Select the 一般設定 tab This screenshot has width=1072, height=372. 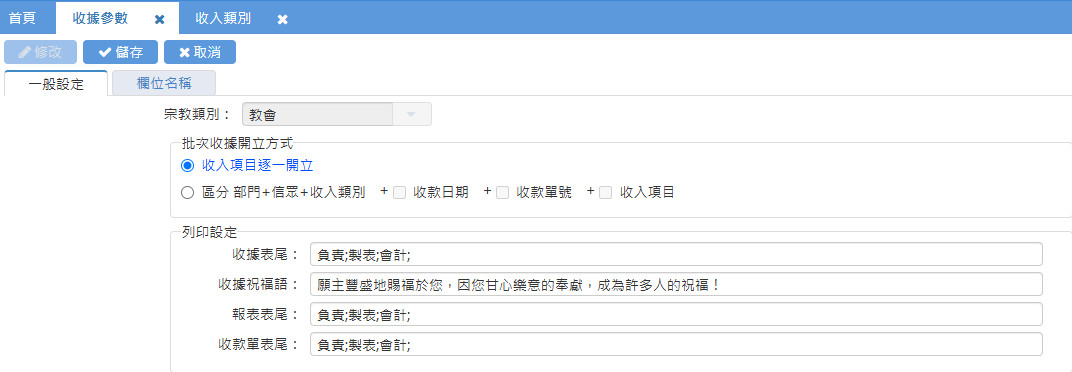(x=56, y=84)
